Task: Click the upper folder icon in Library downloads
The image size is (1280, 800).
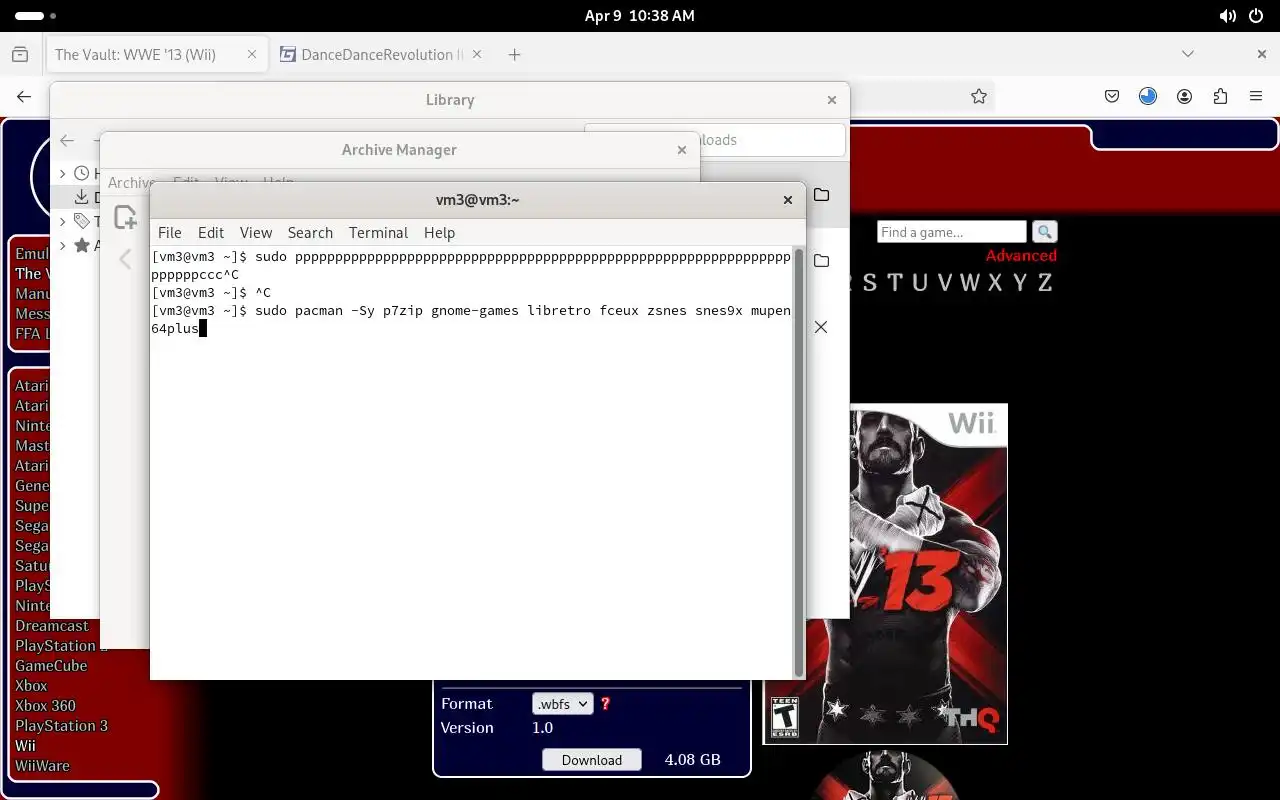Action: 821,194
